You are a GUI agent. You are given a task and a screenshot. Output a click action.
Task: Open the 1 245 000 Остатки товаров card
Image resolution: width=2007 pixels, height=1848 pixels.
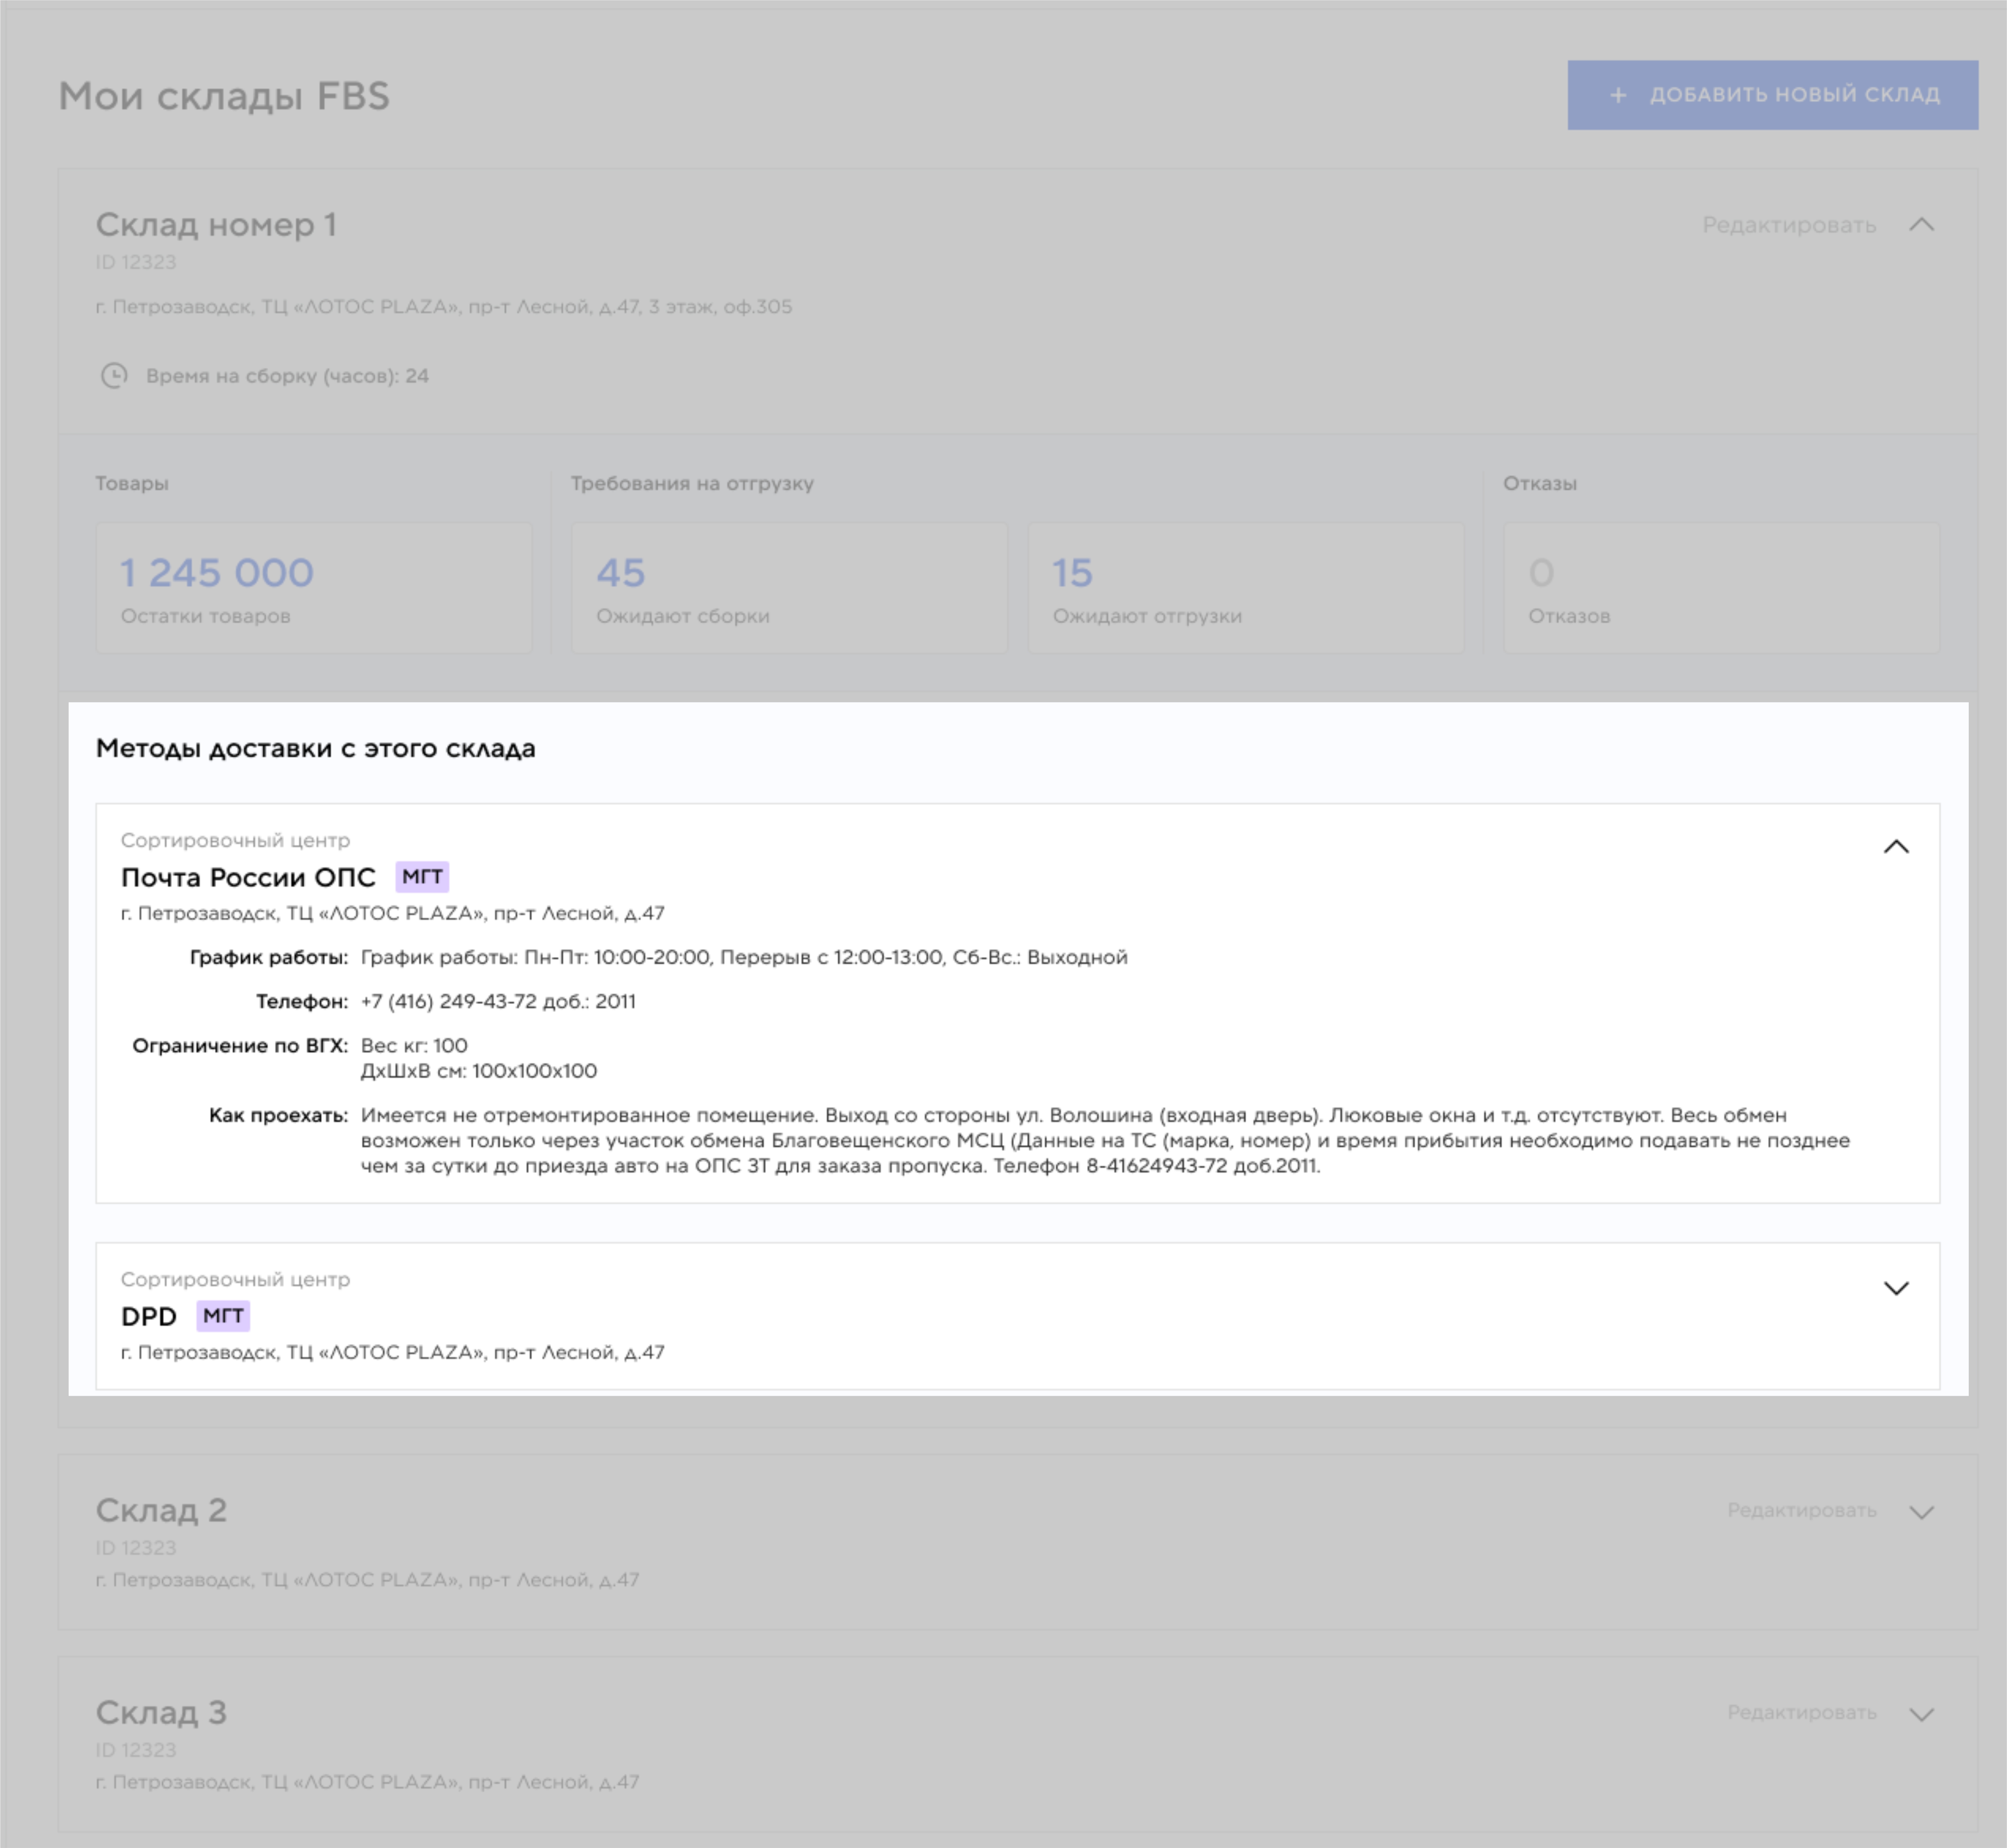click(x=314, y=588)
